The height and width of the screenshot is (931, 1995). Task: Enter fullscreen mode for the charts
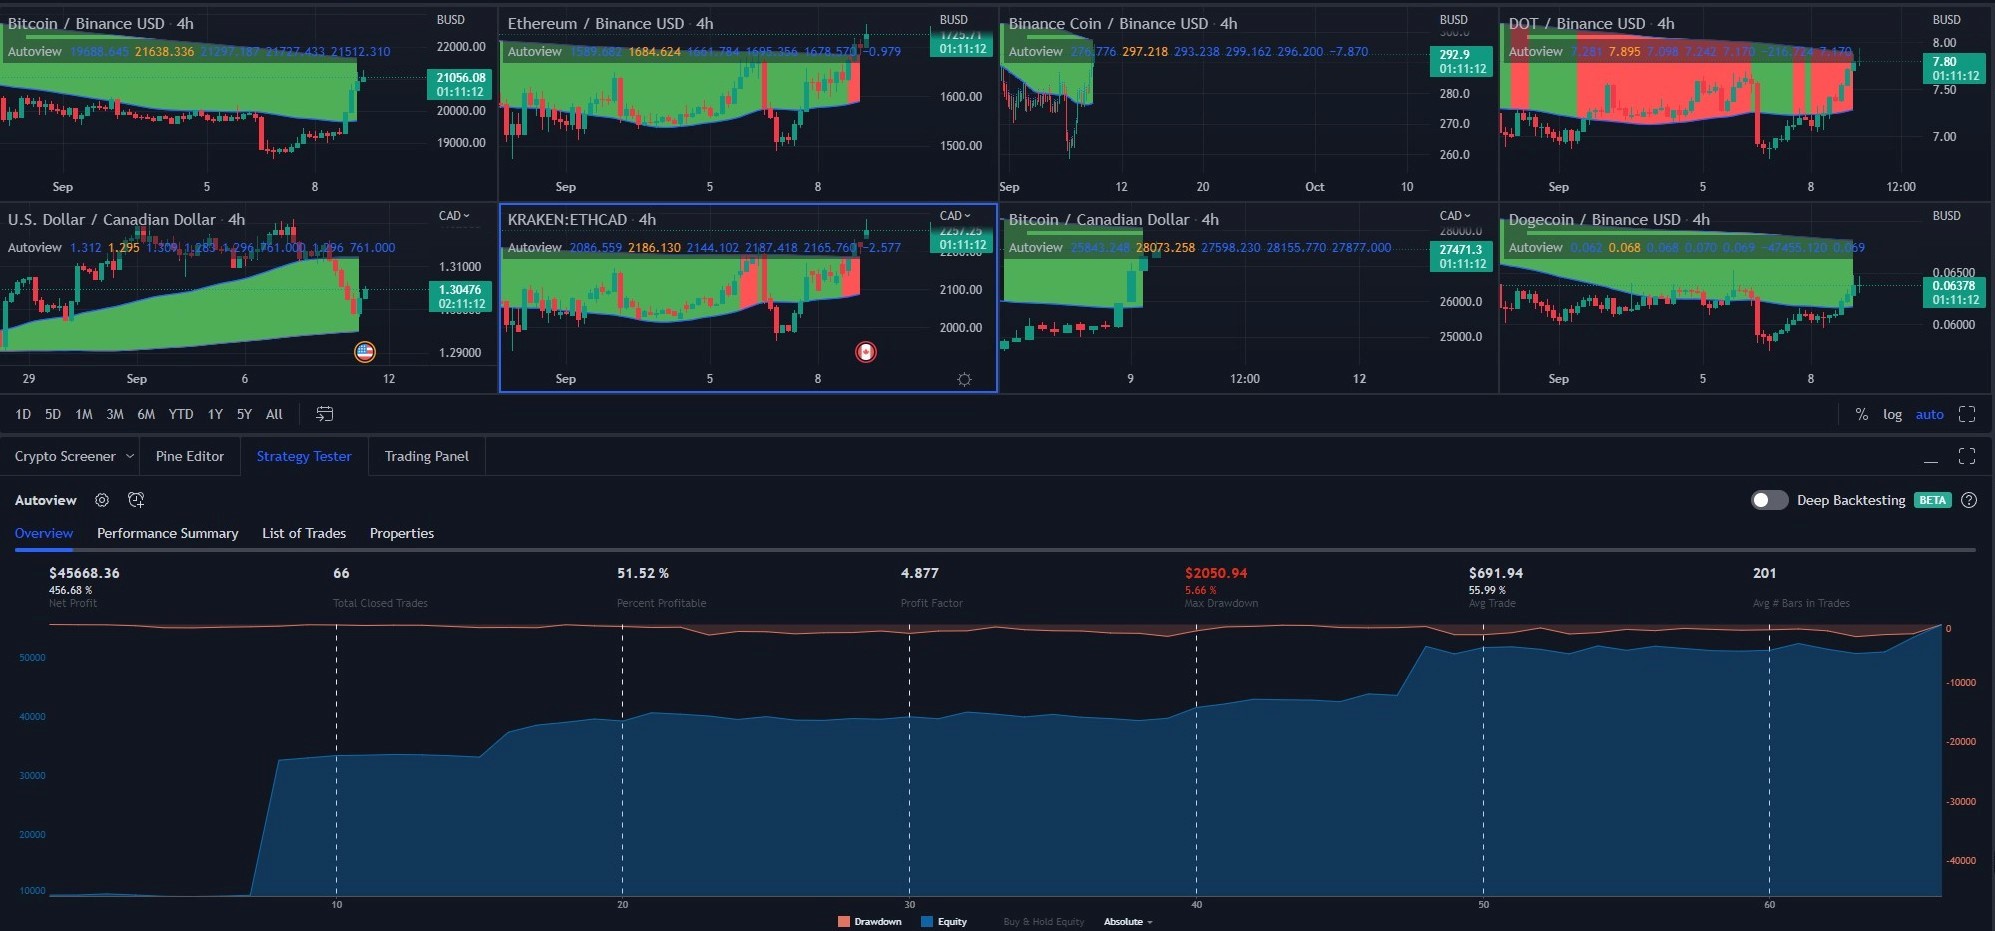click(1968, 413)
